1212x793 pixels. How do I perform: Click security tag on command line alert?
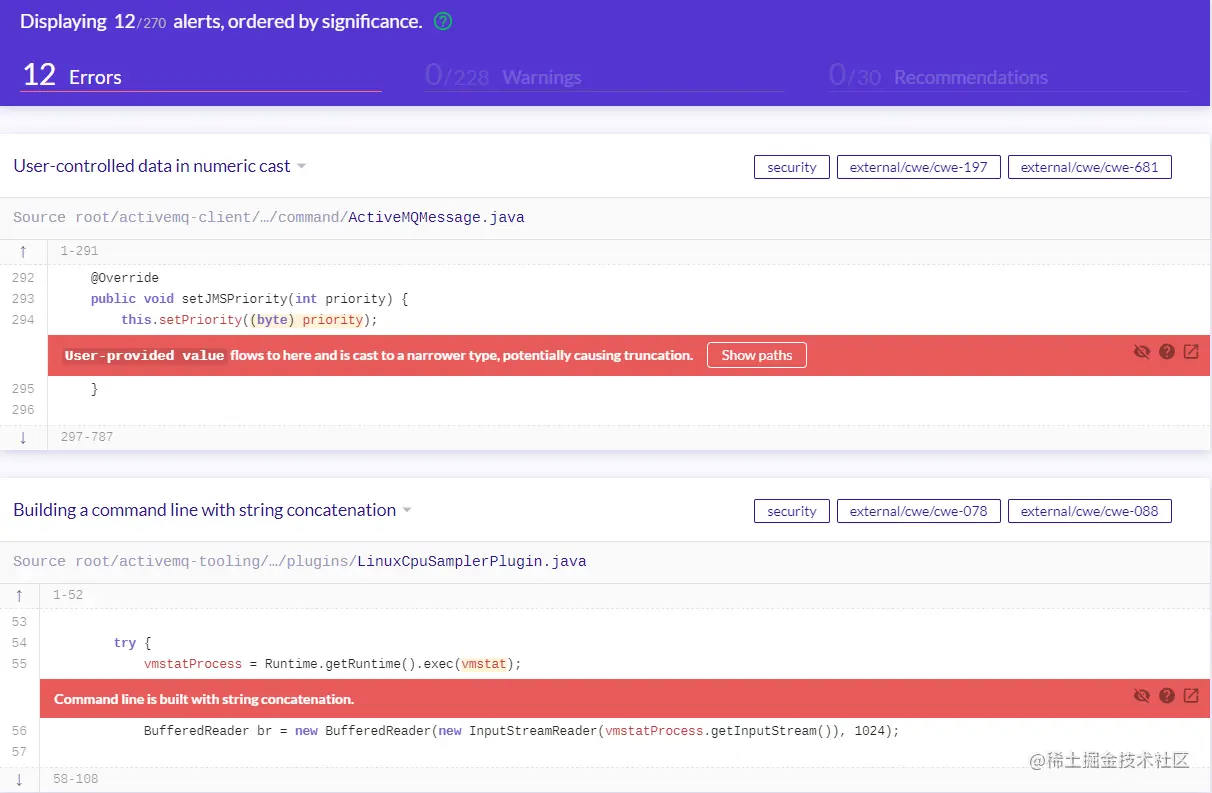pos(792,511)
